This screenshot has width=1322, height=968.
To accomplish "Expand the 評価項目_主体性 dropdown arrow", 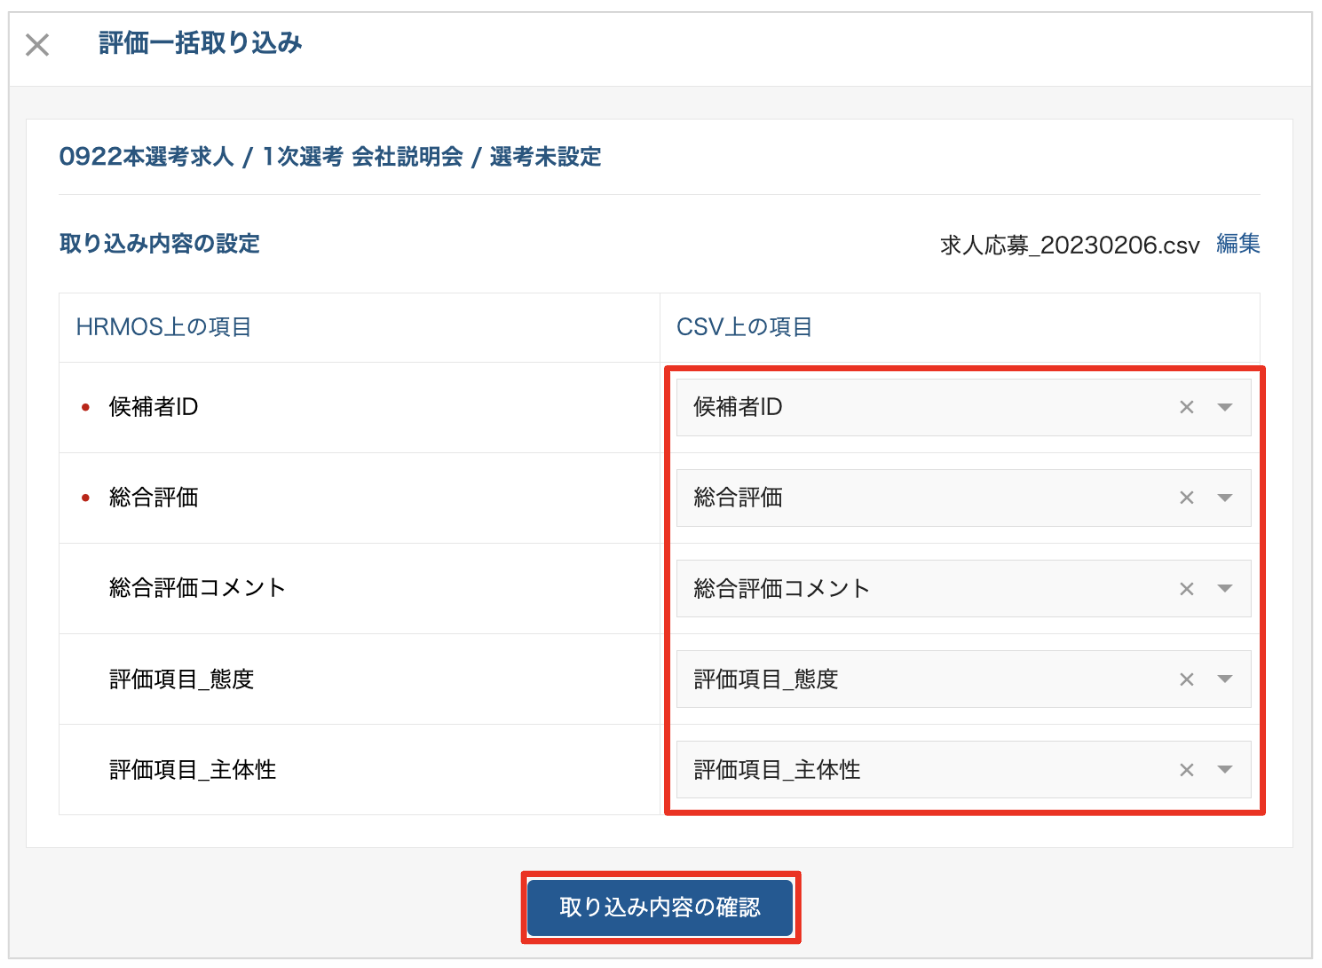I will tap(1225, 770).
